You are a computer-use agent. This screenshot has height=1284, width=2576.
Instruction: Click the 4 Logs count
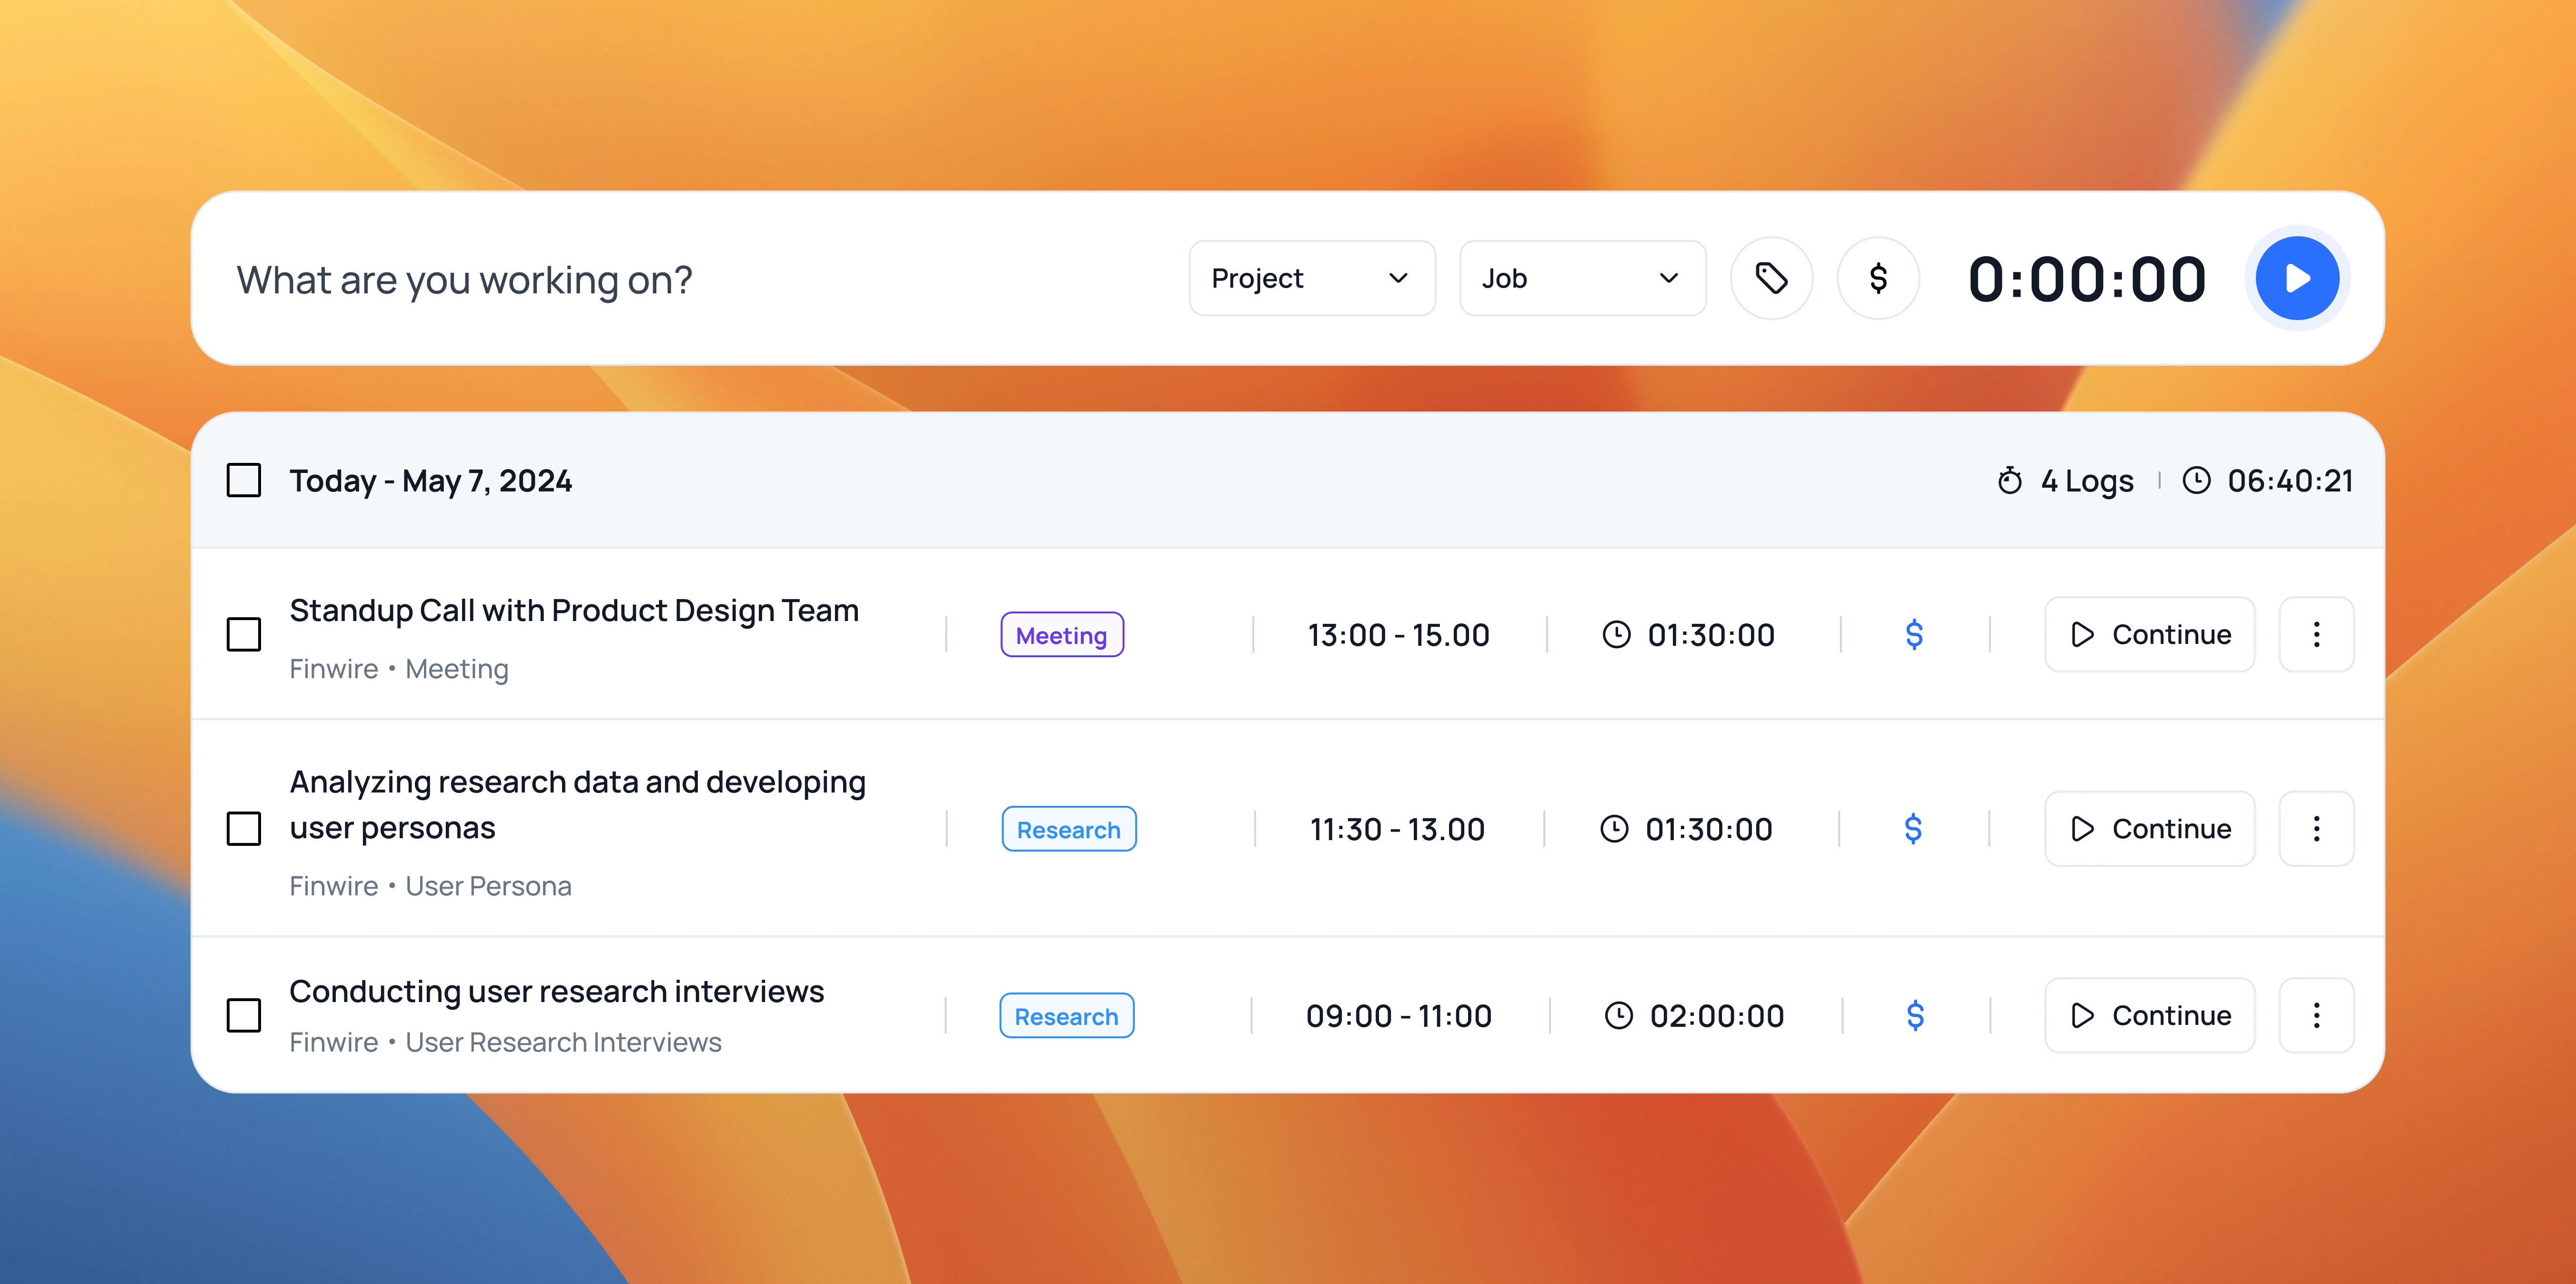tap(2087, 480)
